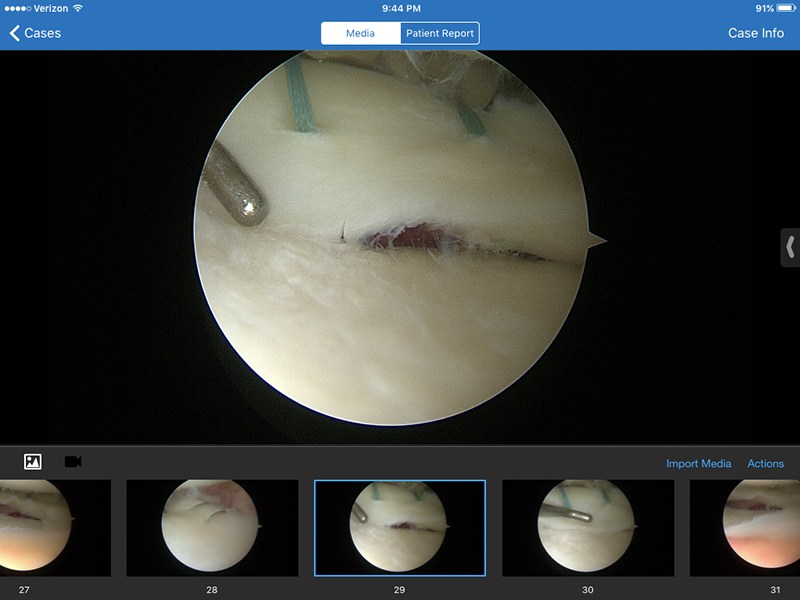This screenshot has width=800, height=600.
Task: Tap the Verizon carrier label
Action: point(51,8)
